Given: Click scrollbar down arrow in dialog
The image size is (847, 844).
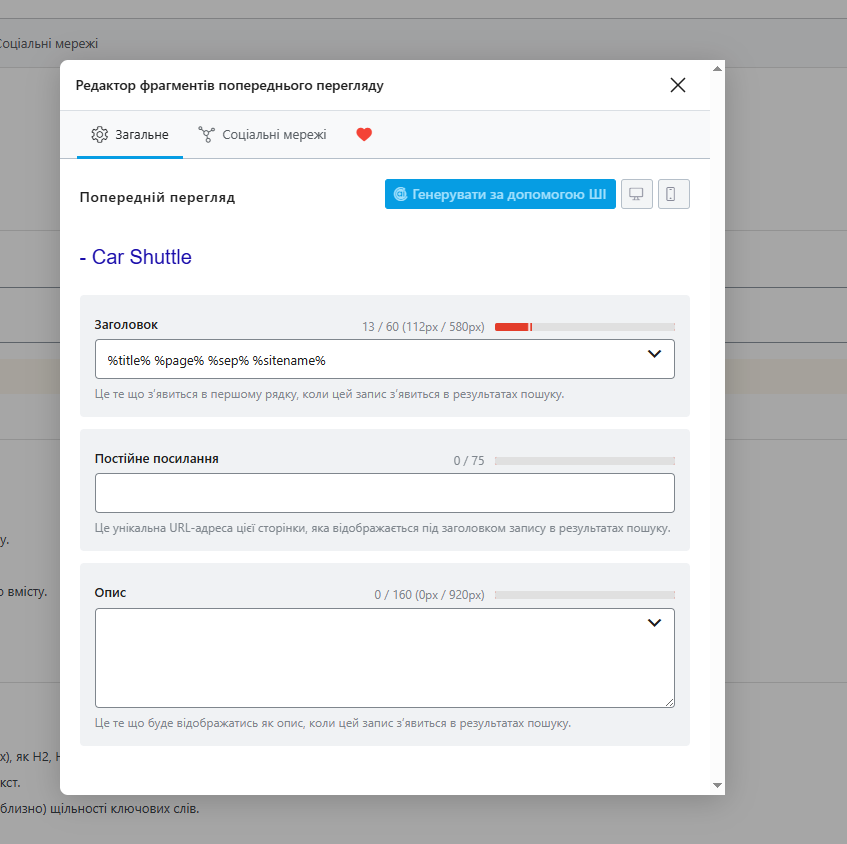Looking at the screenshot, I should click(x=717, y=785).
